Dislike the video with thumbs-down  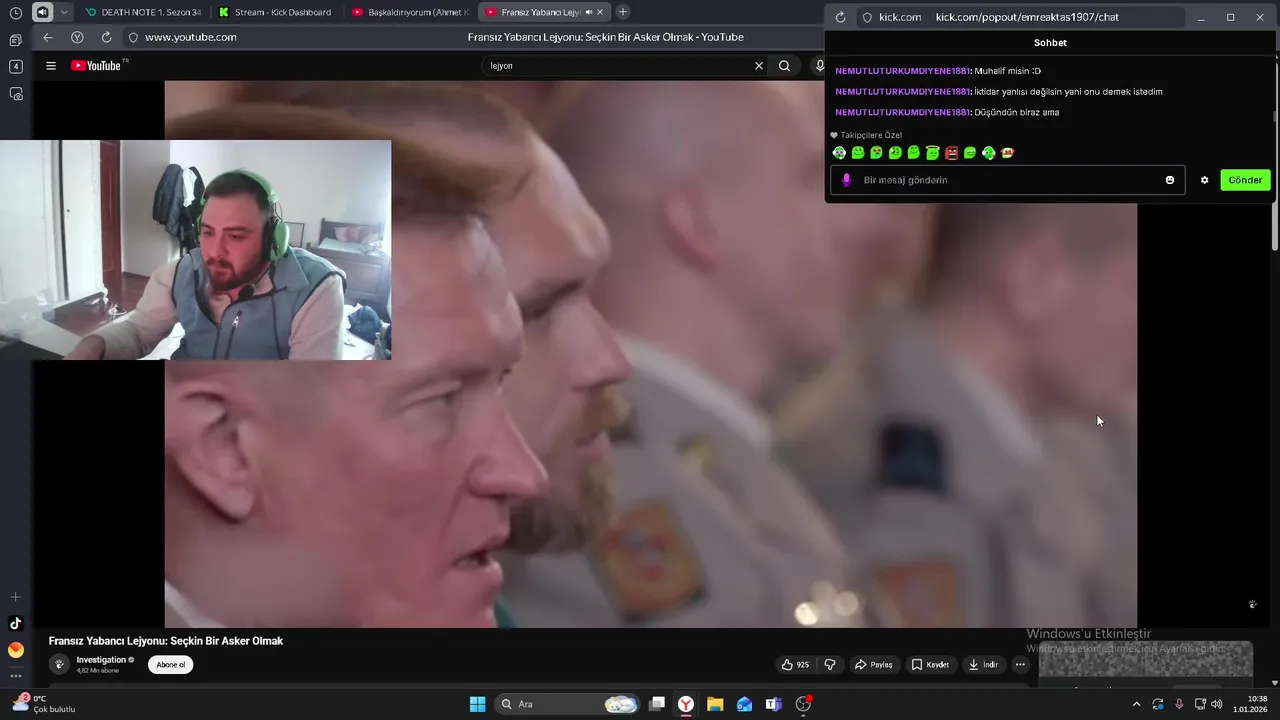coord(830,664)
